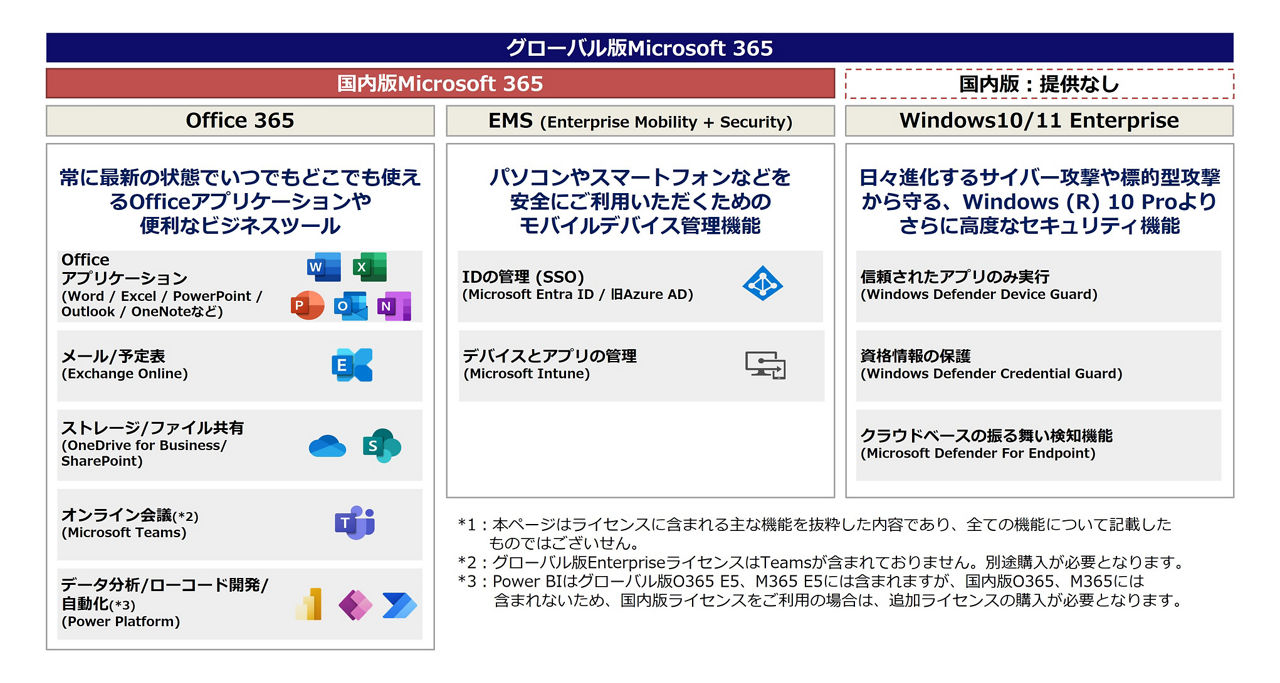Select the EMS (Enterprise Mobility + Security) heading
The height and width of the screenshot is (683, 1280).
click(x=640, y=121)
